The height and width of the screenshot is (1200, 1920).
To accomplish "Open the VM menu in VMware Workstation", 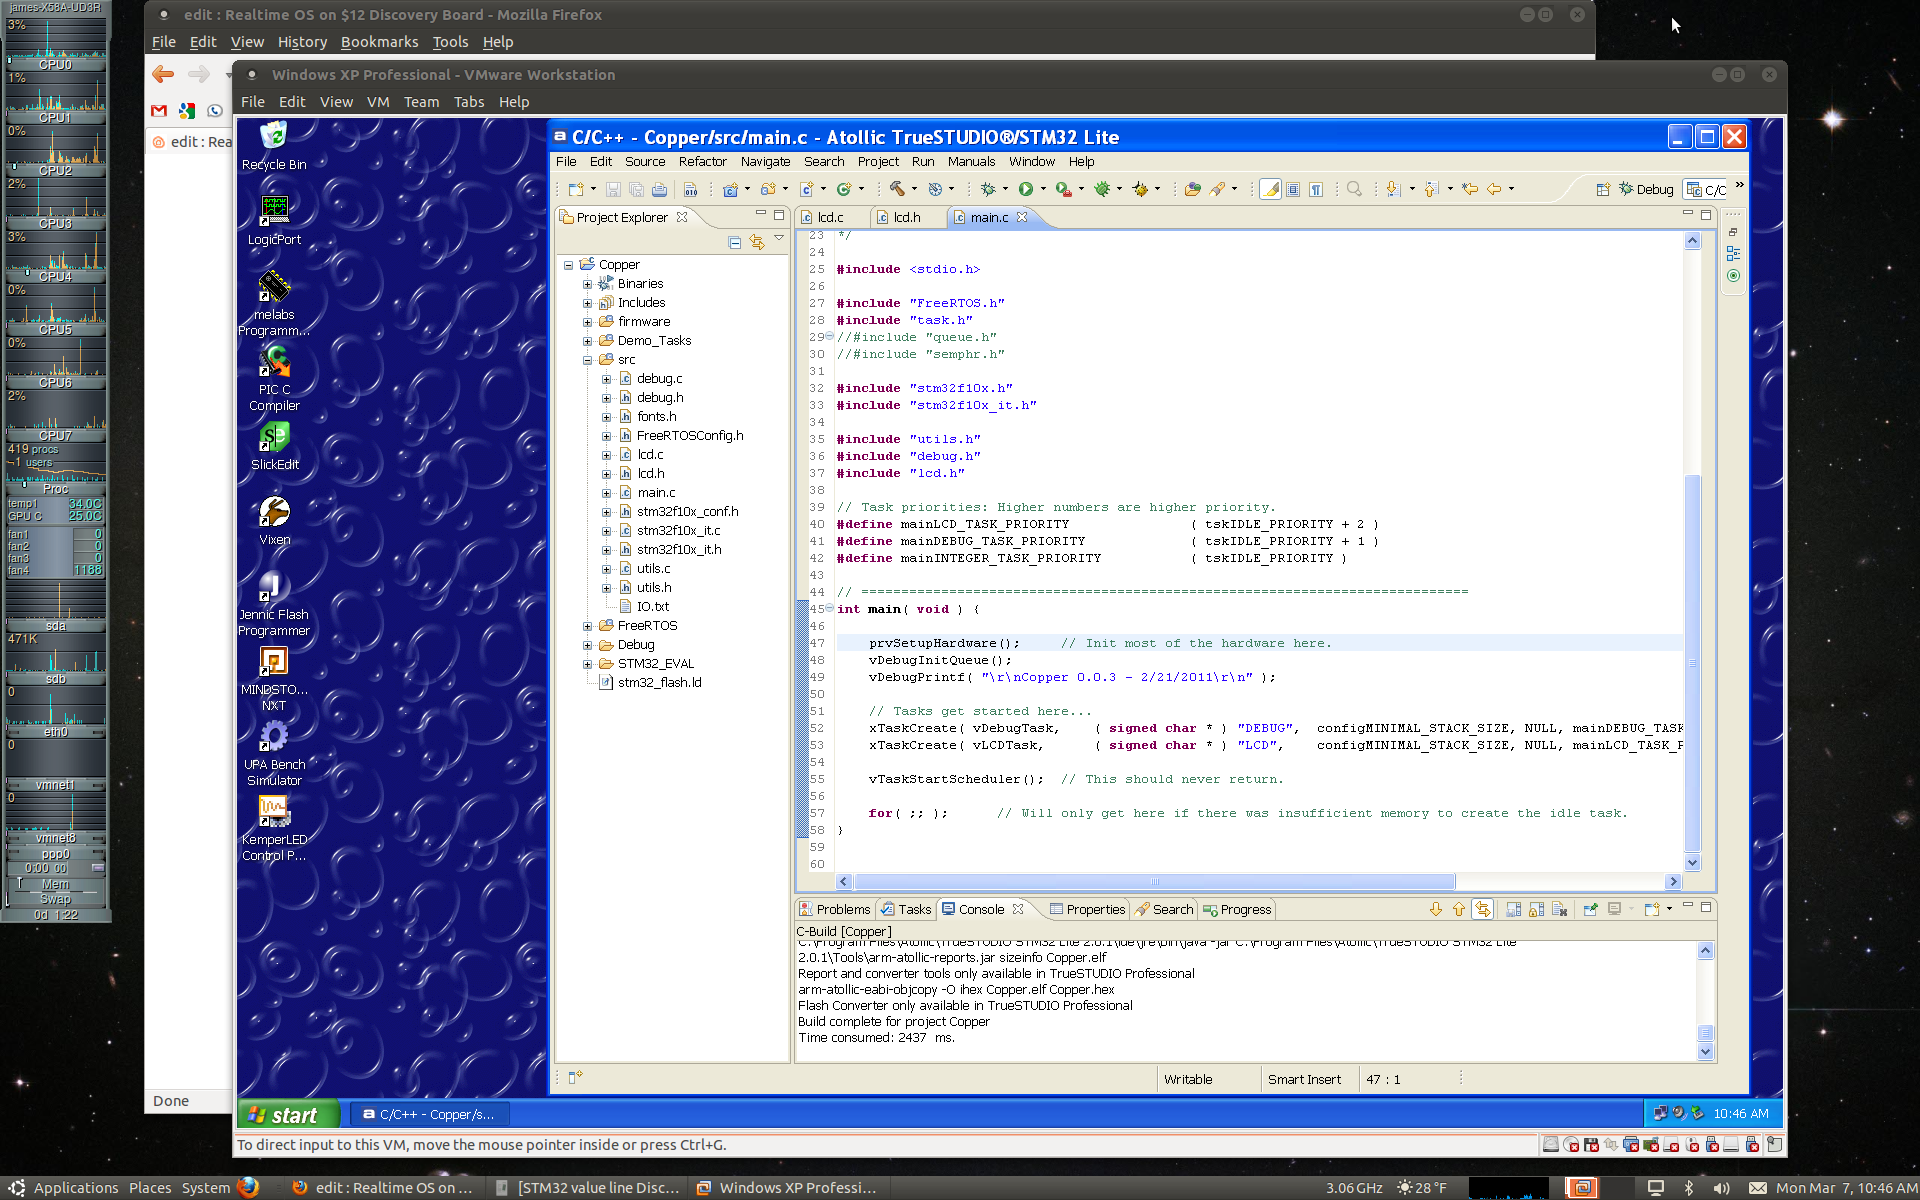I will pyautogui.click(x=378, y=102).
